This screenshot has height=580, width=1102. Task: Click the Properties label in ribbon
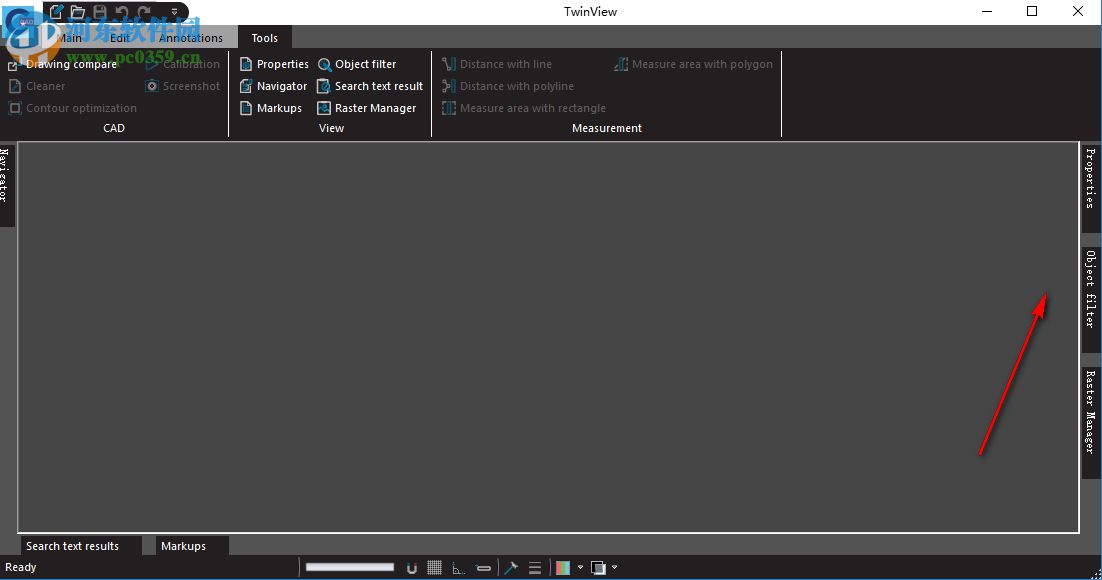click(x=283, y=64)
